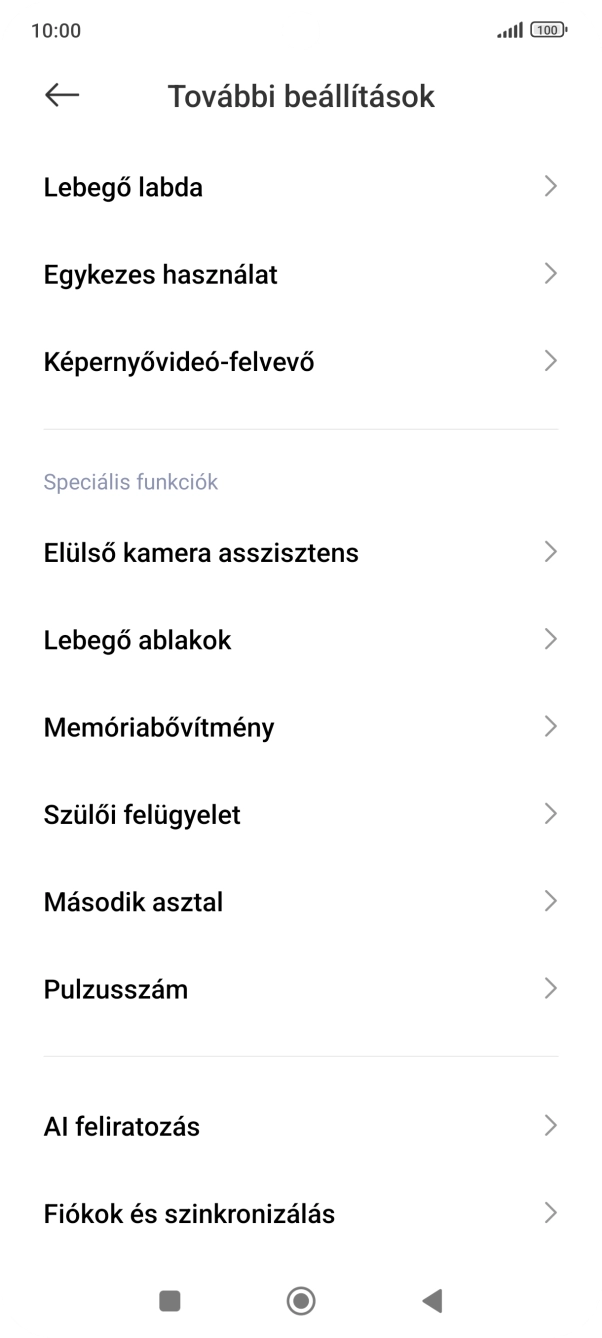Open Fiókok és szinkronizálás
602x1338 pixels.
pos(190,1213)
